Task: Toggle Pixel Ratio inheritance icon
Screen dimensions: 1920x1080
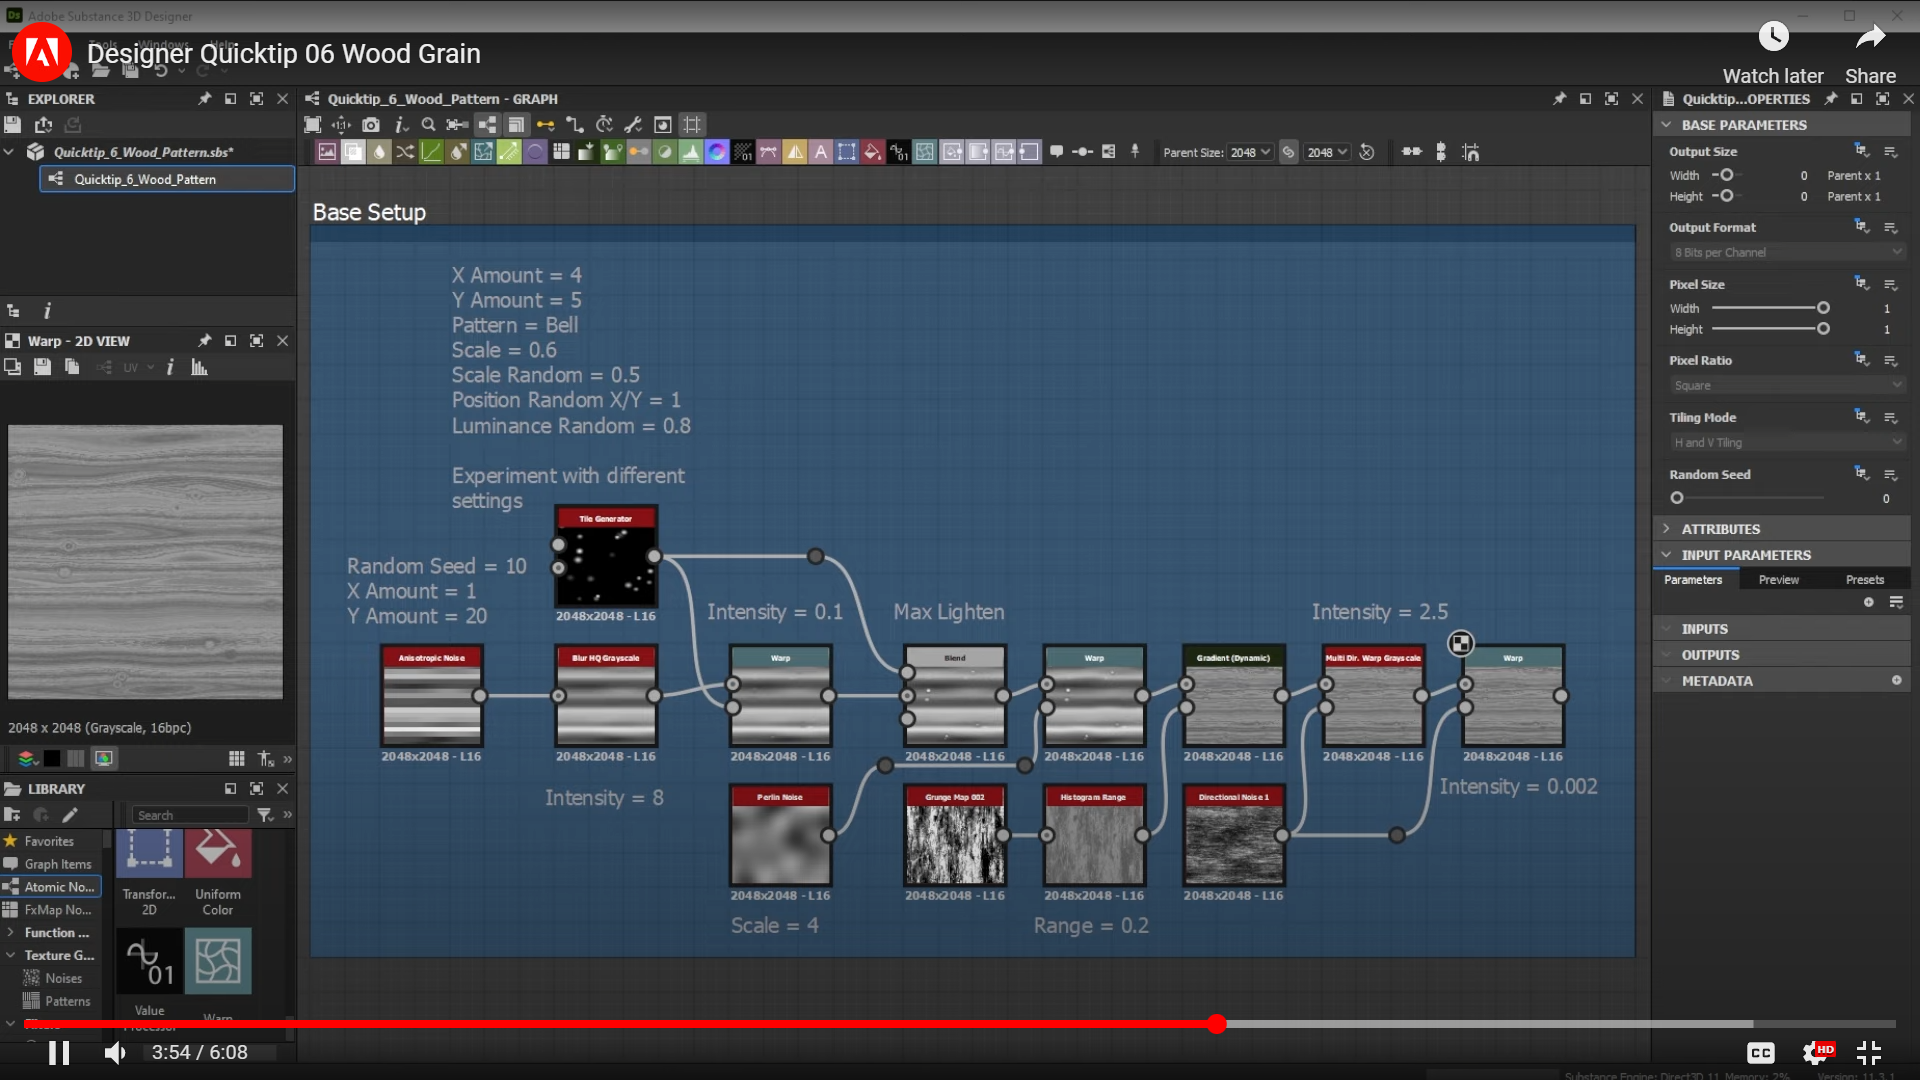Action: pyautogui.click(x=1861, y=359)
